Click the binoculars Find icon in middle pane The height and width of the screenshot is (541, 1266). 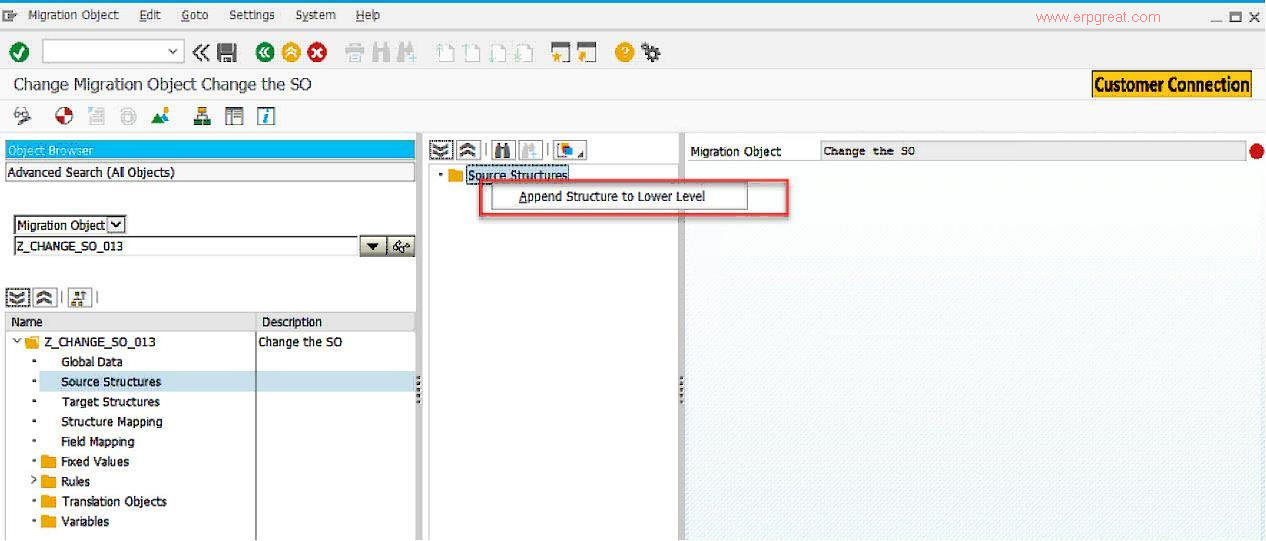(503, 150)
